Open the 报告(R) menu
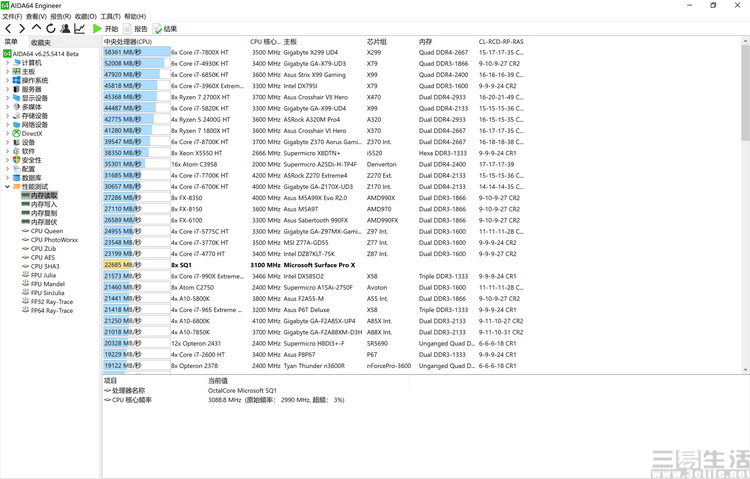This screenshot has height=479, width=750. (x=61, y=16)
